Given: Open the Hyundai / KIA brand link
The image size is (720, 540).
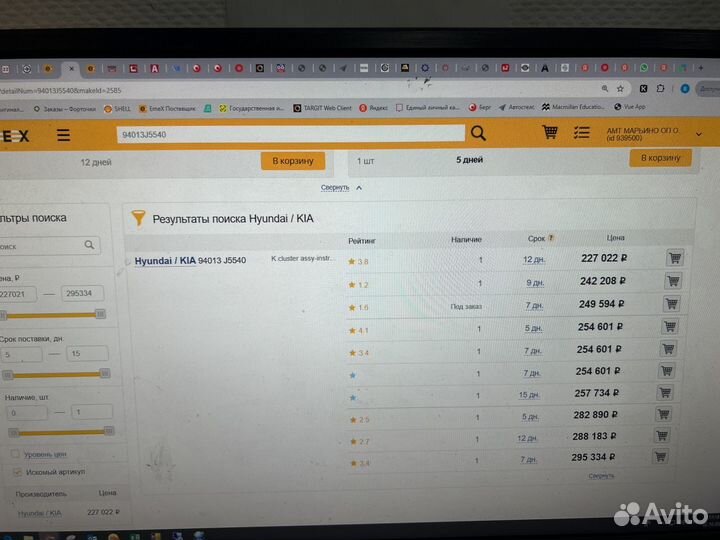Looking at the screenshot, I should 165,261.
